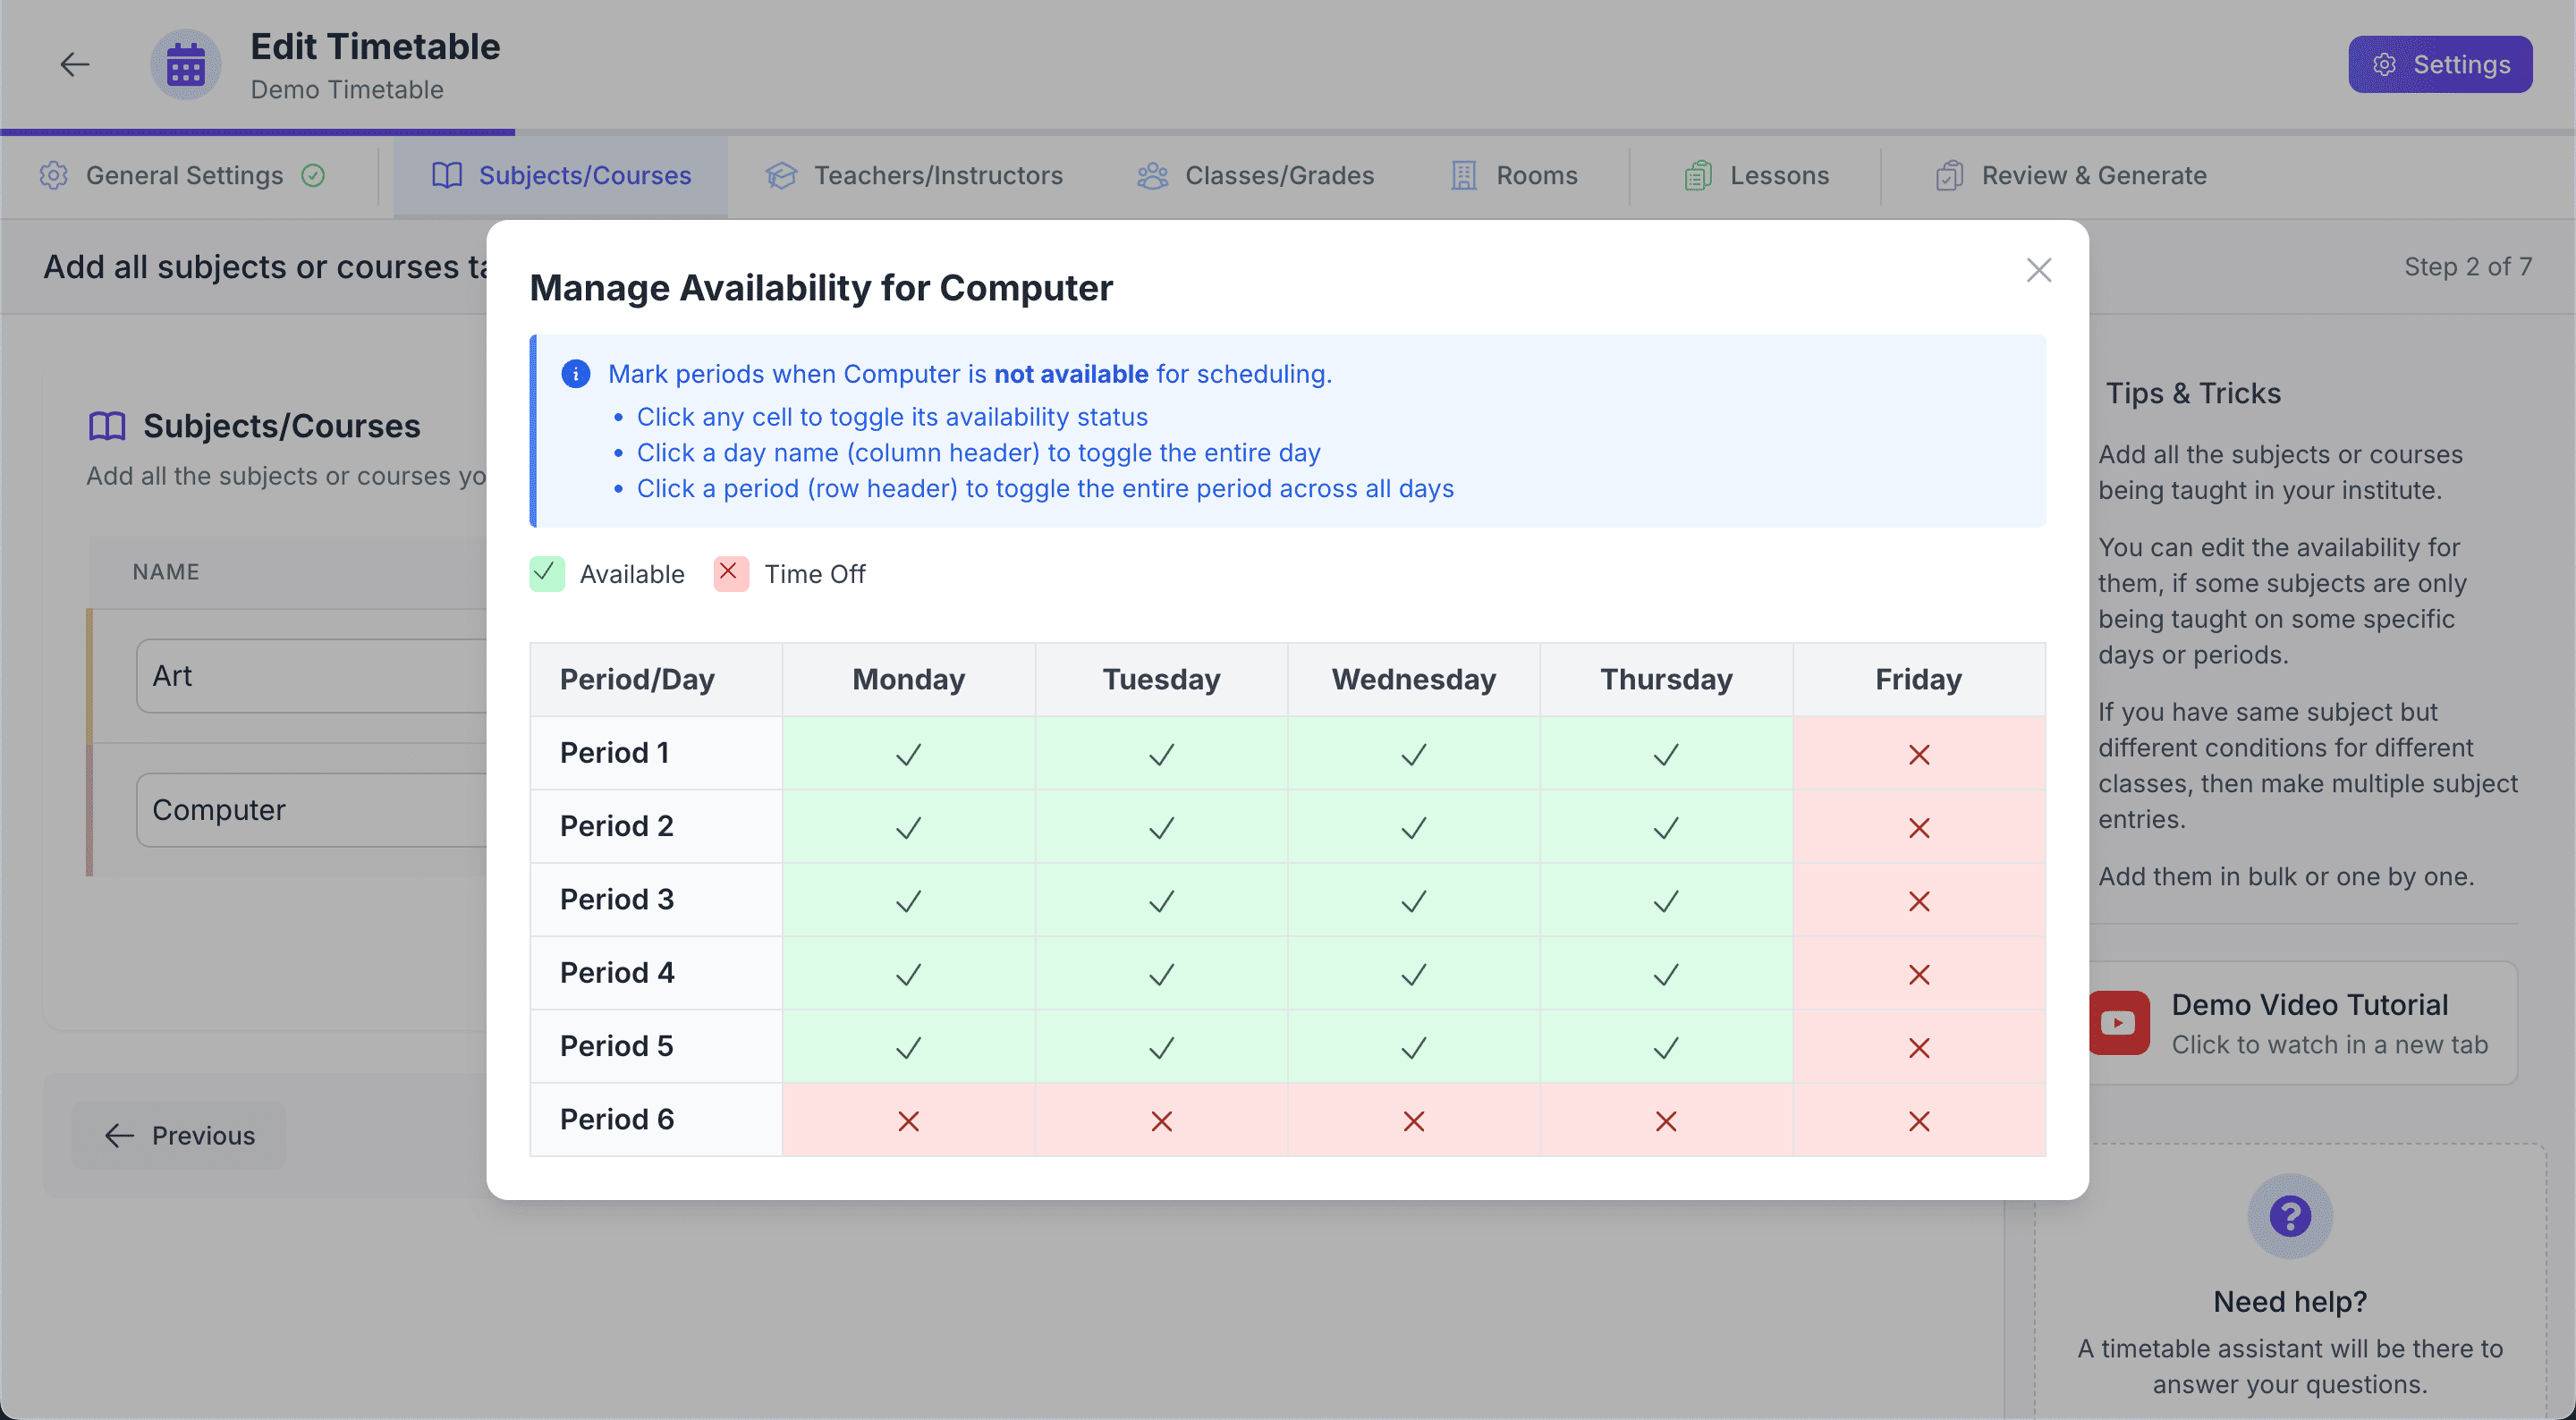Toggle Tuesday Period 3 checkmark cell
Image resolution: width=2576 pixels, height=1420 pixels.
coord(1161,899)
